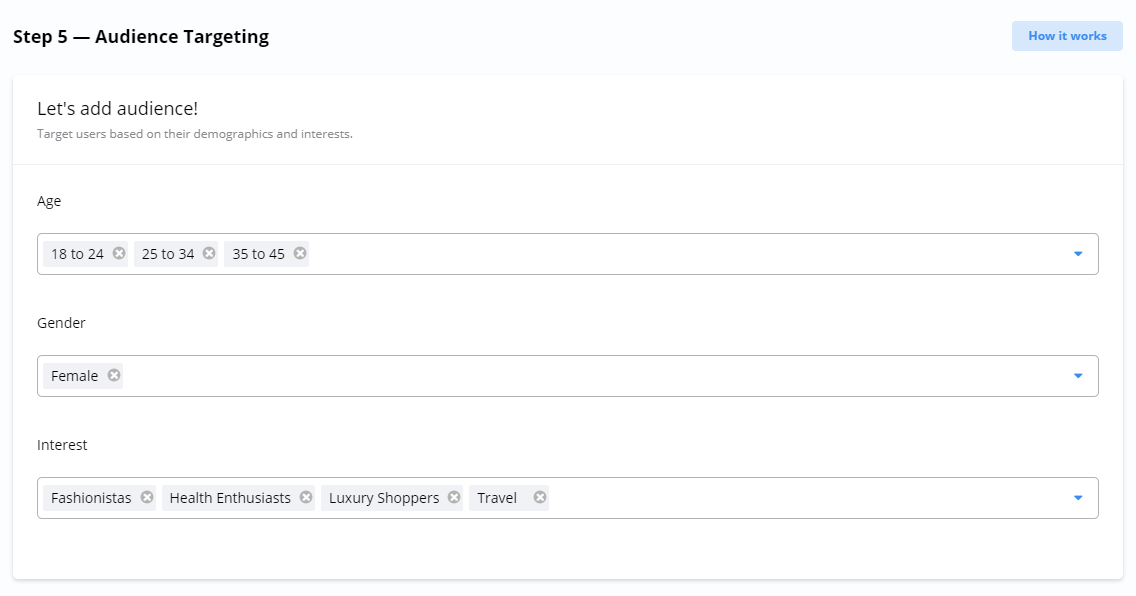Image resolution: width=1136 pixels, height=596 pixels.
Task: Click the Gender field label
Action: coord(61,323)
